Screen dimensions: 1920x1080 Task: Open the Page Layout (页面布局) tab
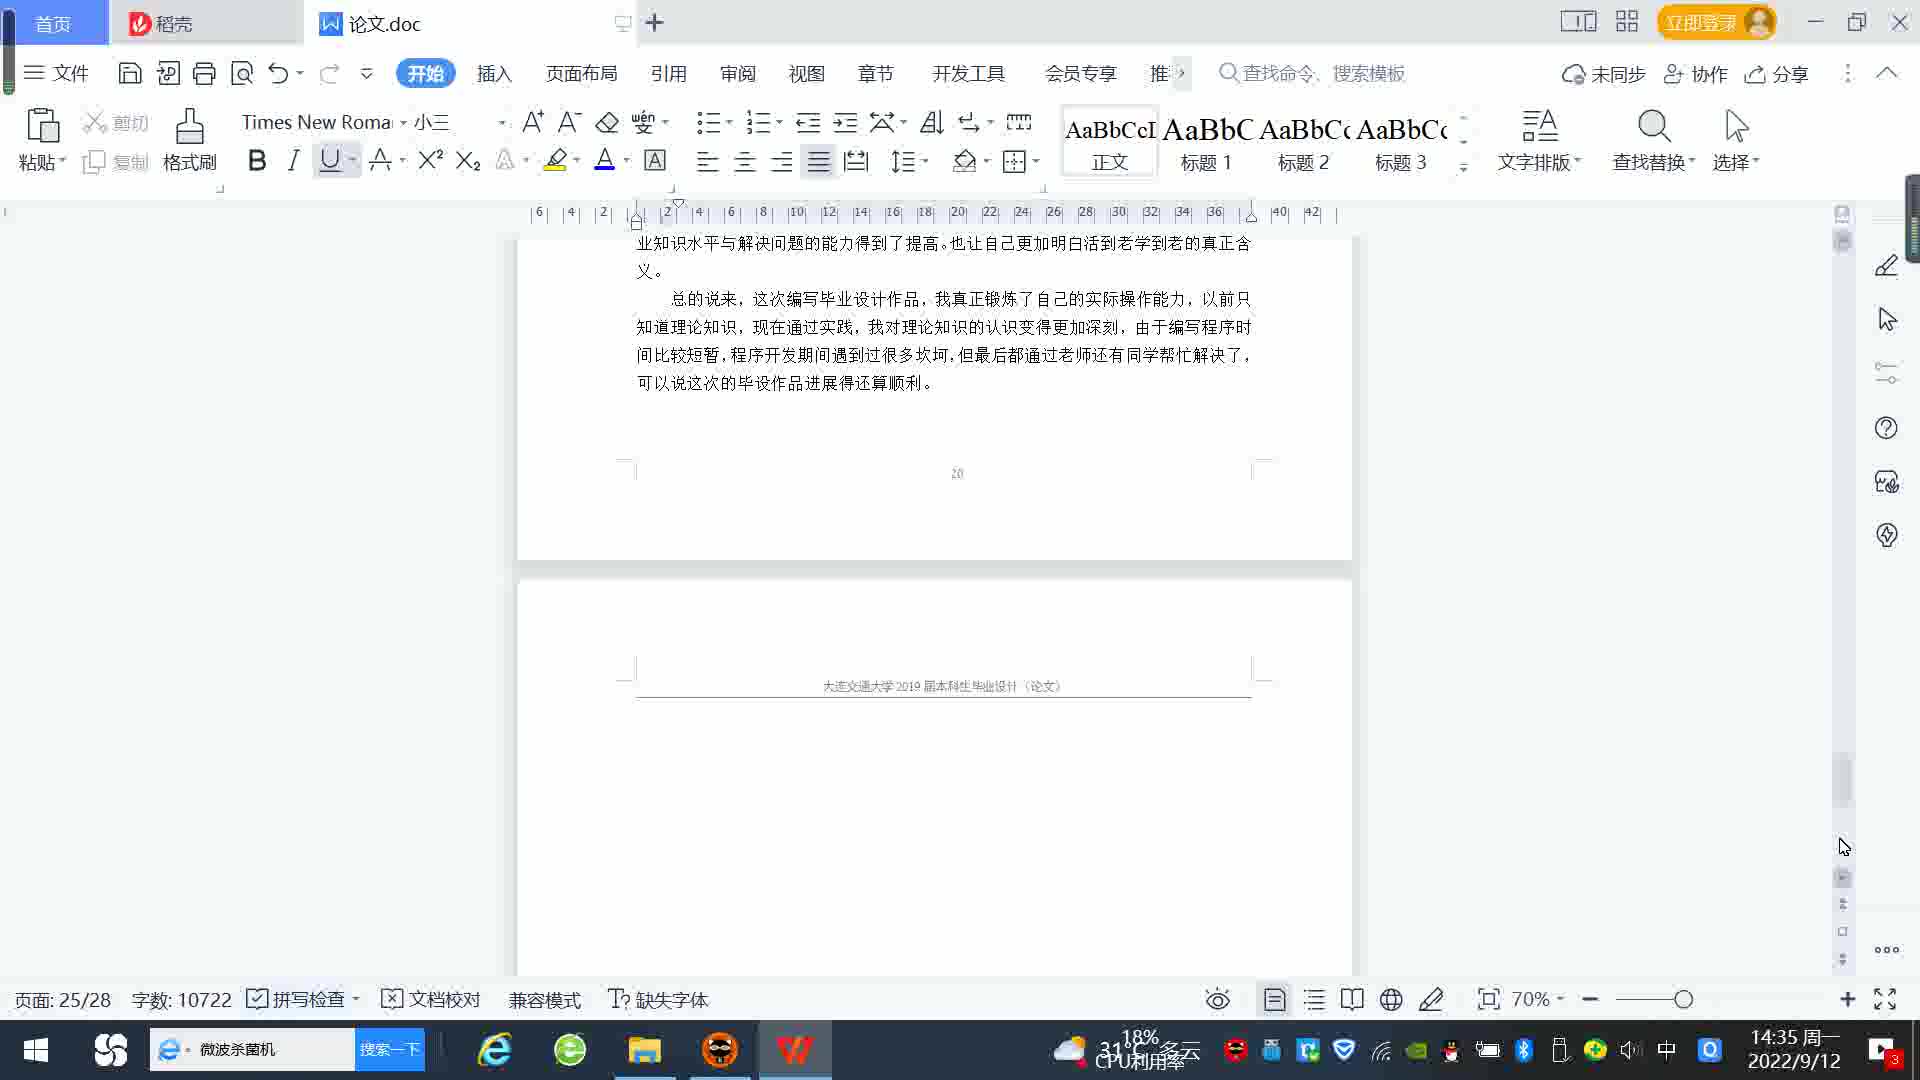[581, 73]
